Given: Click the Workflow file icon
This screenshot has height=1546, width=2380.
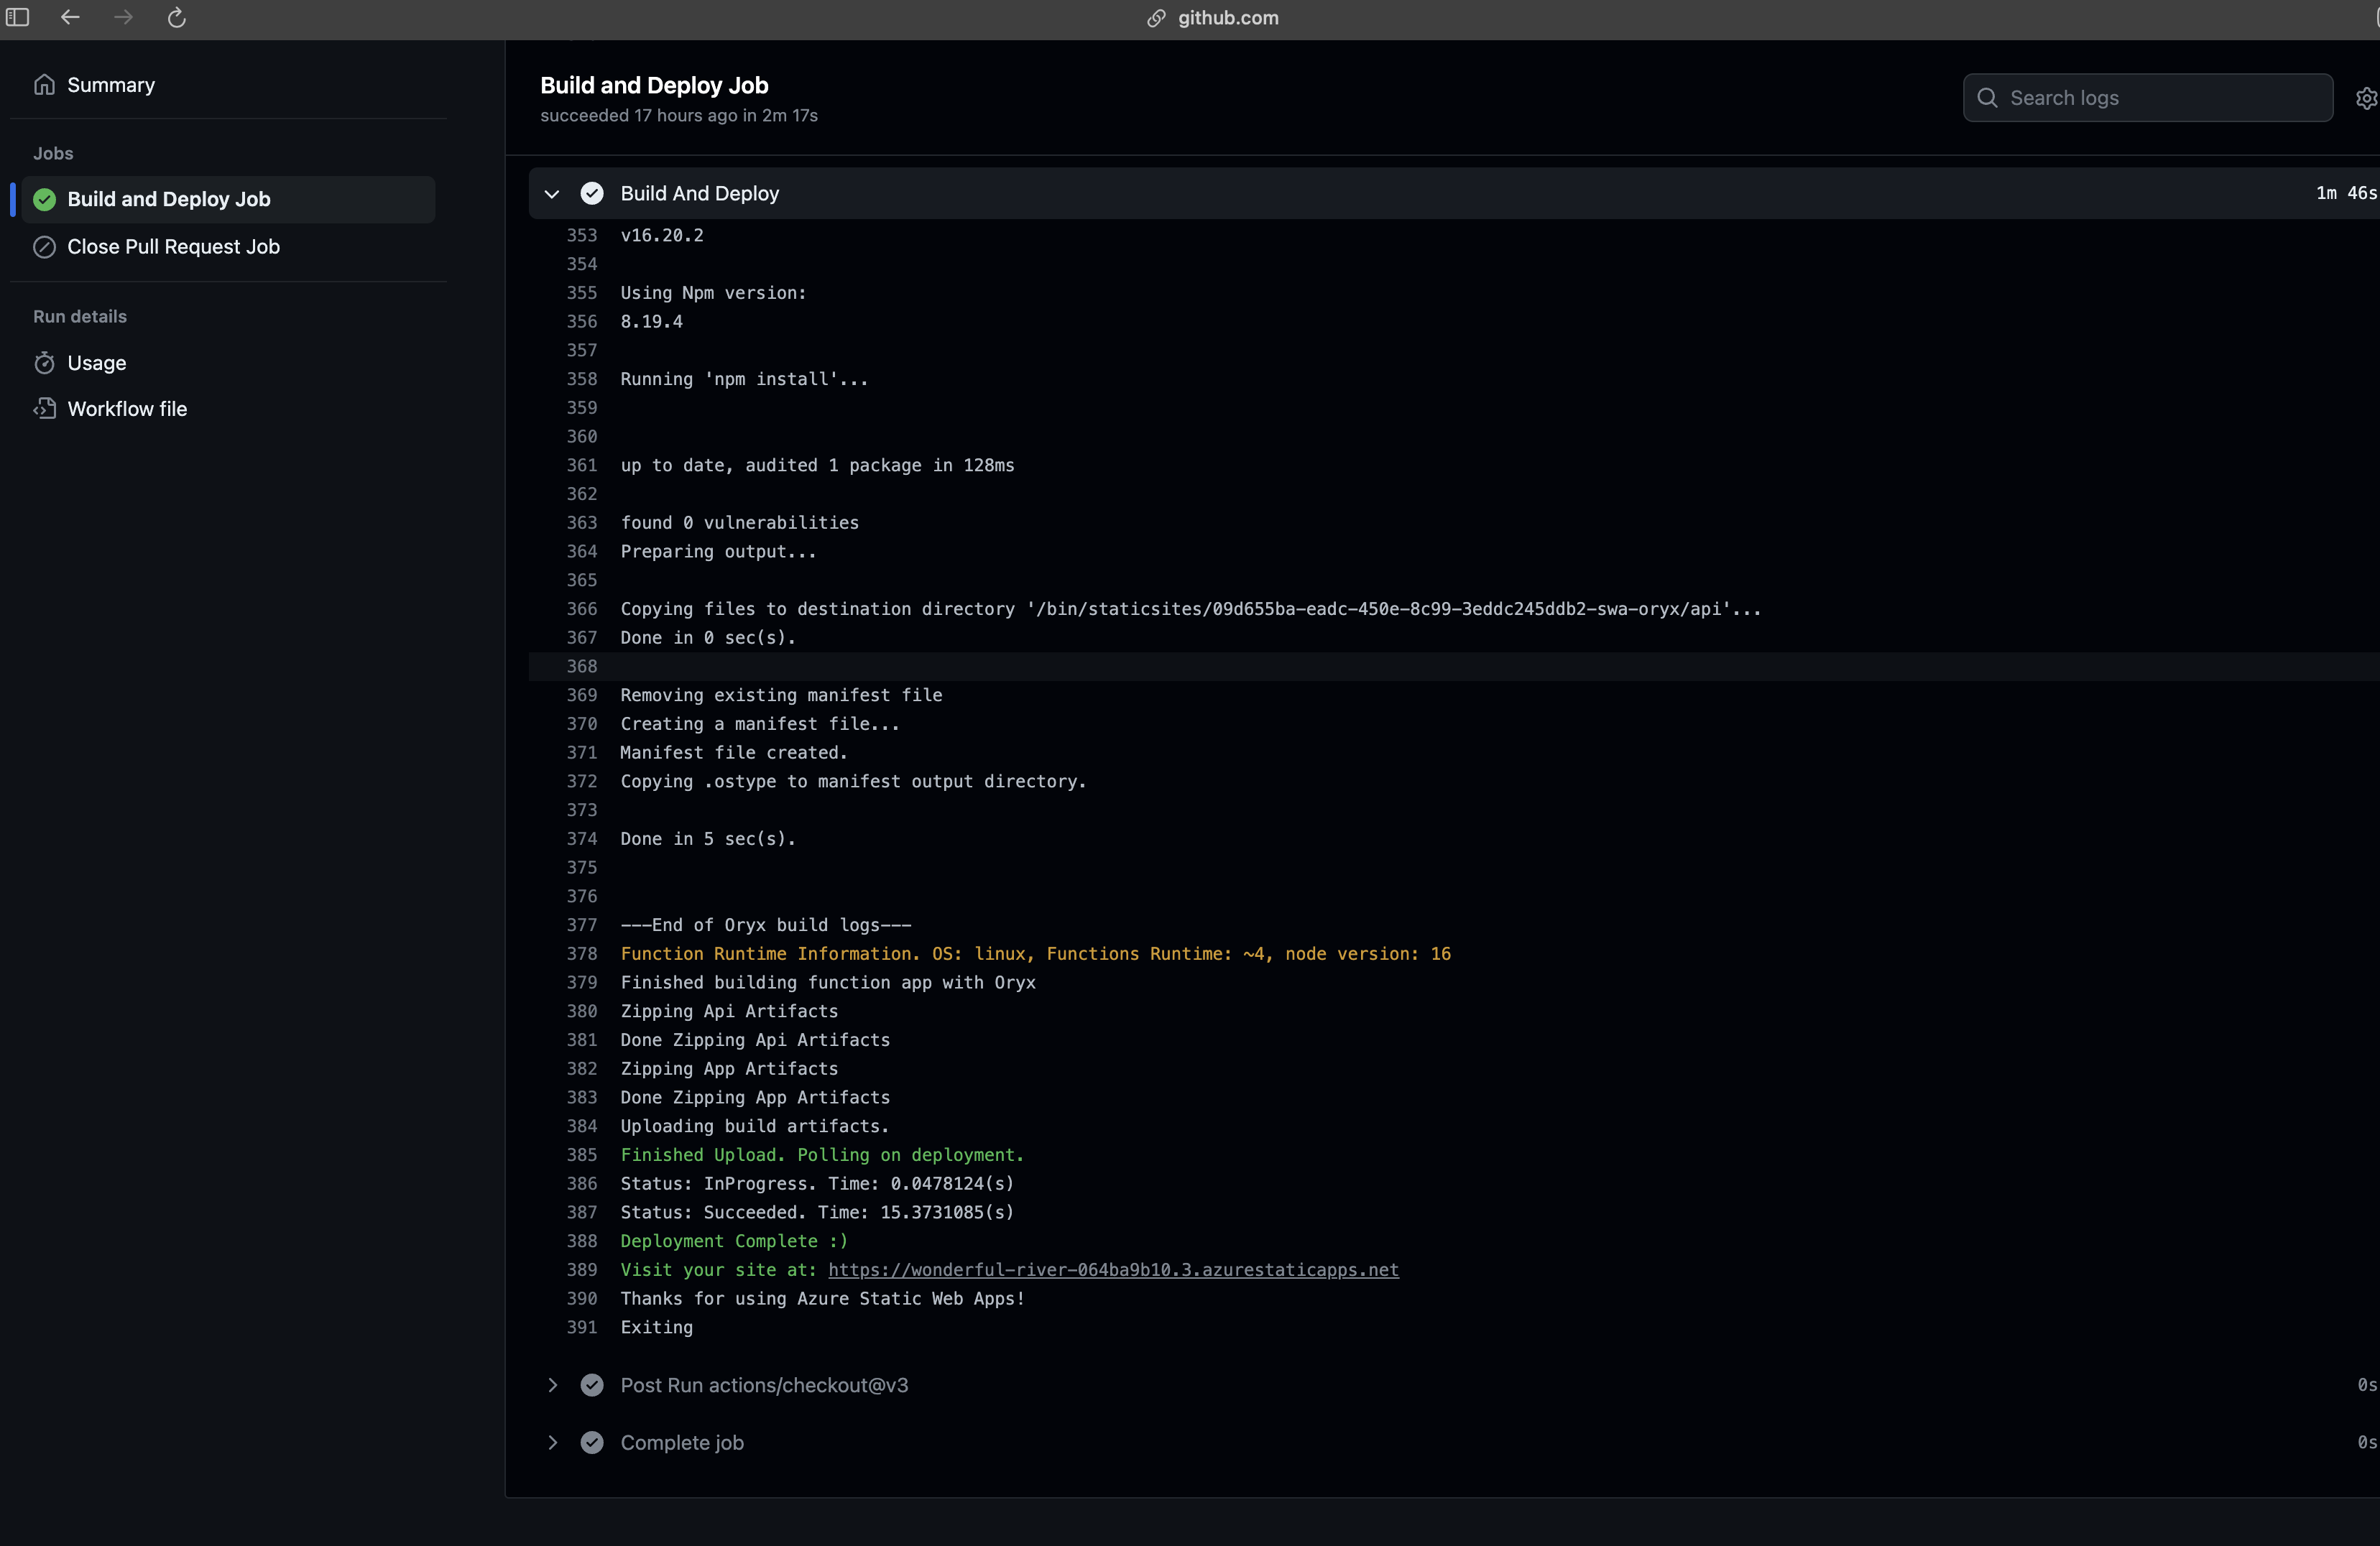Looking at the screenshot, I should tap(46, 408).
